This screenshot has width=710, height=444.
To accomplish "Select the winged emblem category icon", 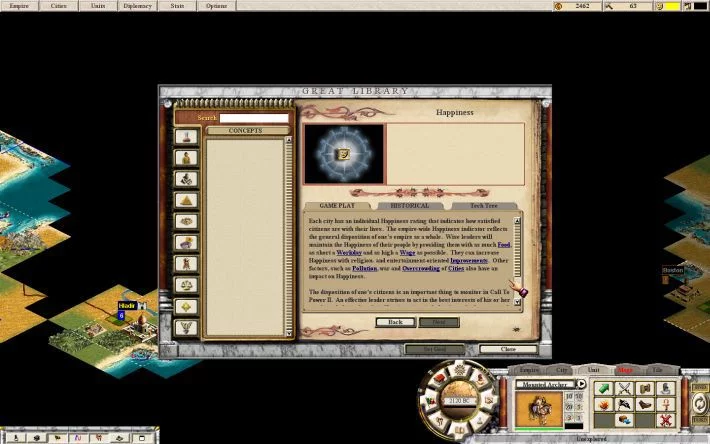I will click(x=186, y=328).
